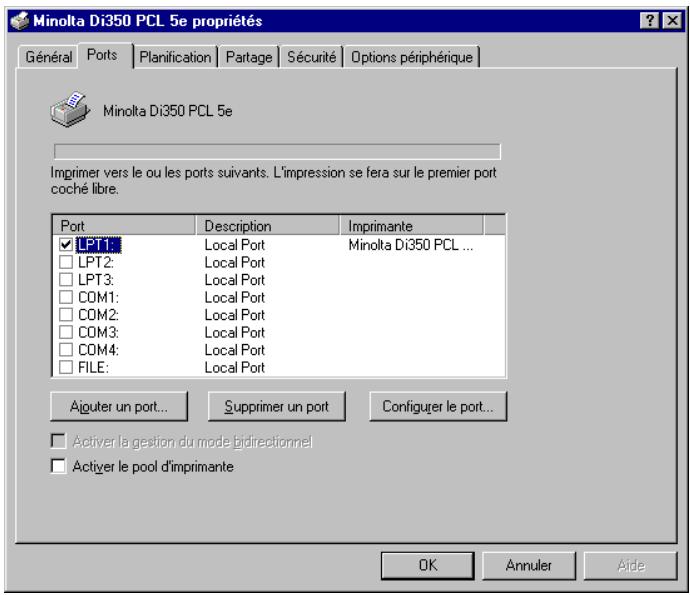Click 'Local Port' description in the COM1: row
Viewport: 690px width, 595px height.
(235, 298)
